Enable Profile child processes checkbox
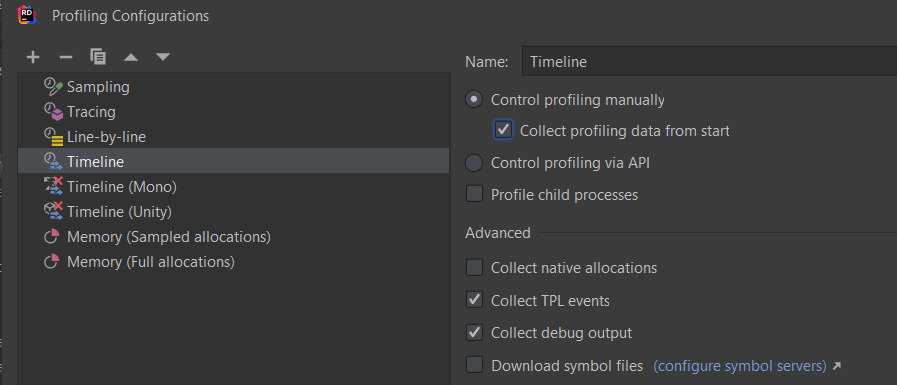The image size is (897, 385). [x=474, y=194]
